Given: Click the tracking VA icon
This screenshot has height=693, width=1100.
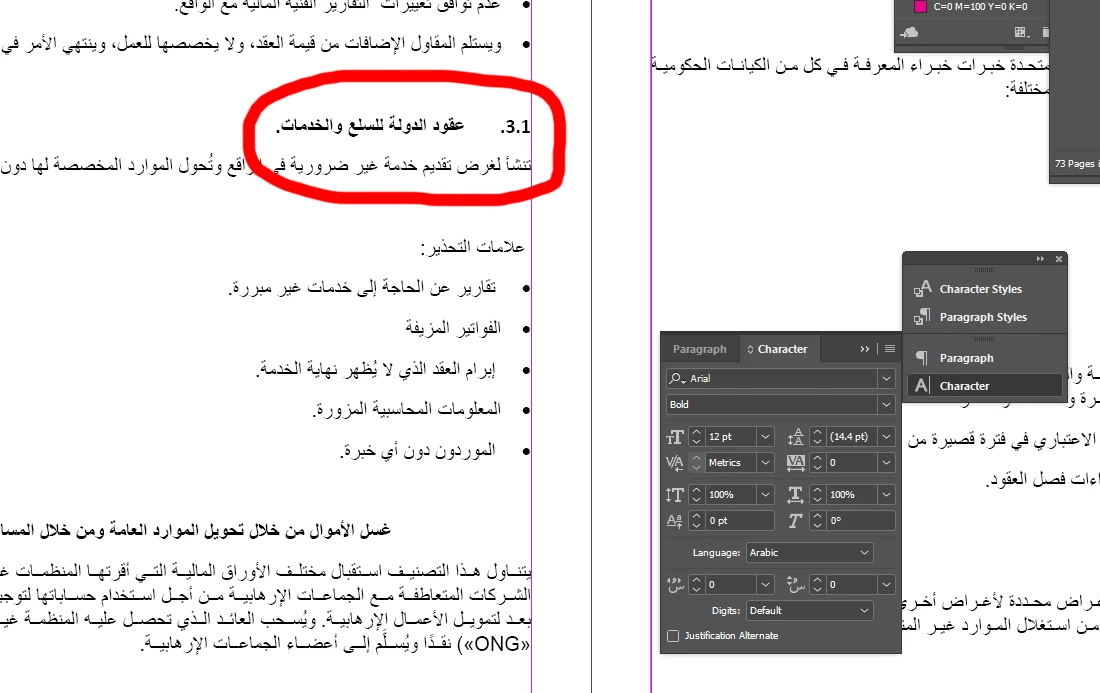Looking at the screenshot, I should [796, 462].
